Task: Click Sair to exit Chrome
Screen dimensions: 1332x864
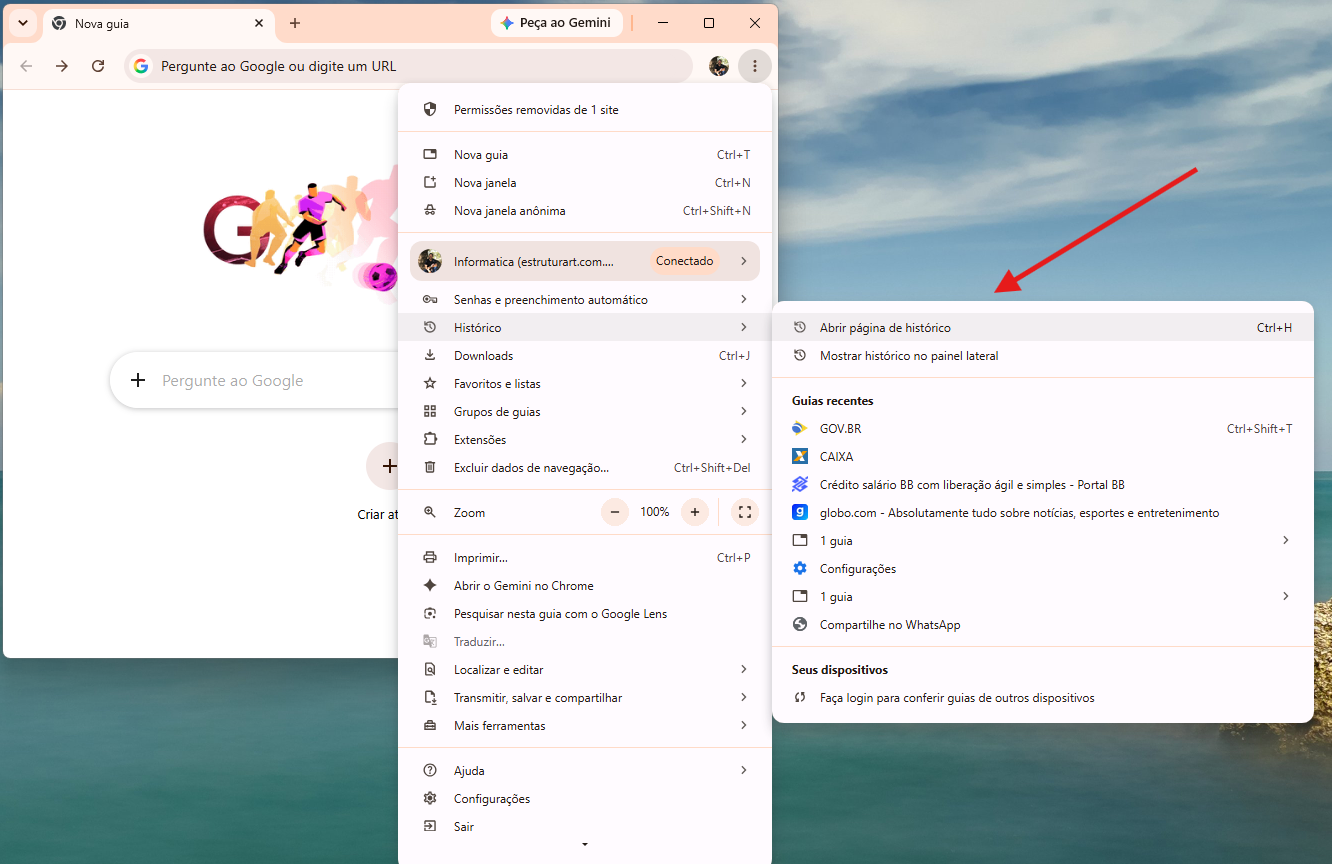Action: click(585, 827)
